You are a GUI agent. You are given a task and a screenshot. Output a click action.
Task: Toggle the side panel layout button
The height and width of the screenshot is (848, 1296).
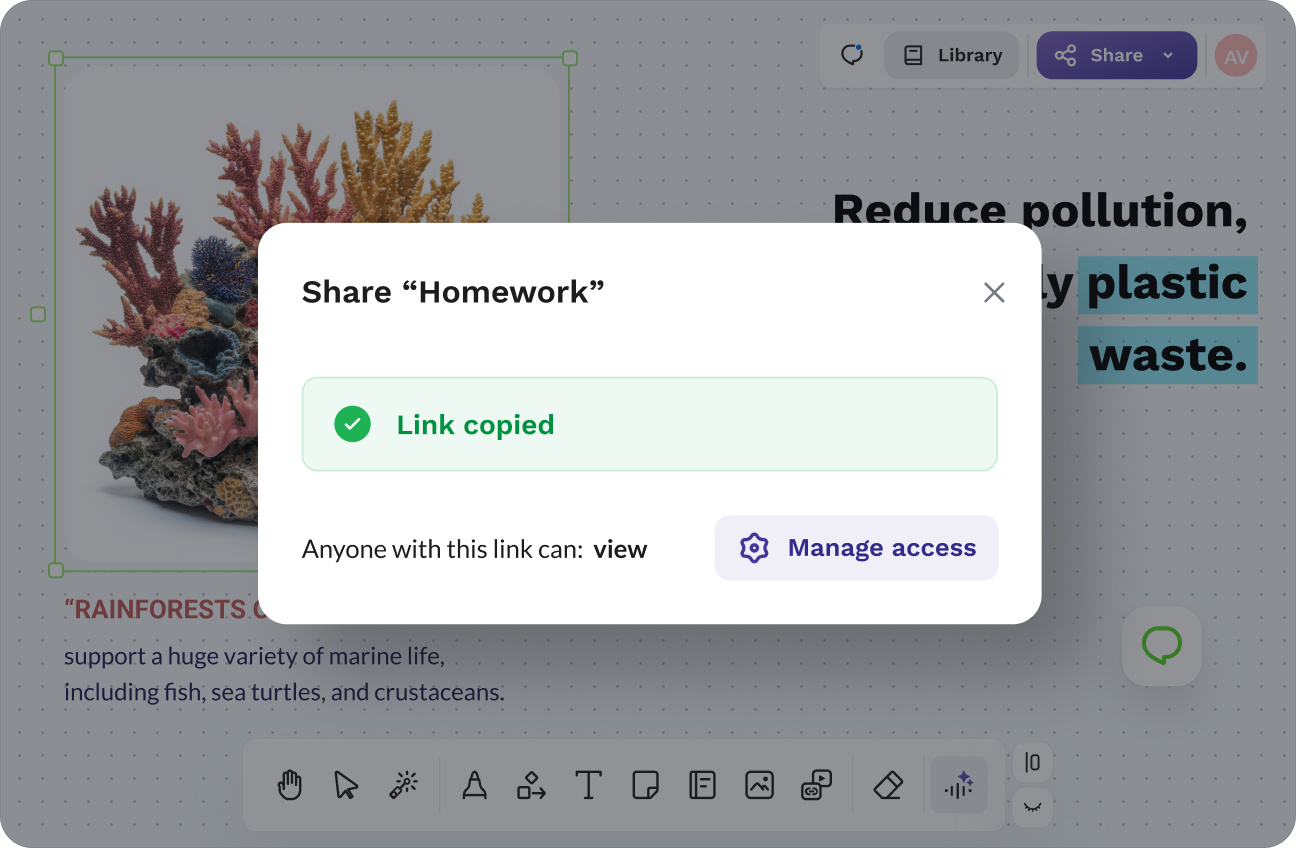tap(1032, 763)
